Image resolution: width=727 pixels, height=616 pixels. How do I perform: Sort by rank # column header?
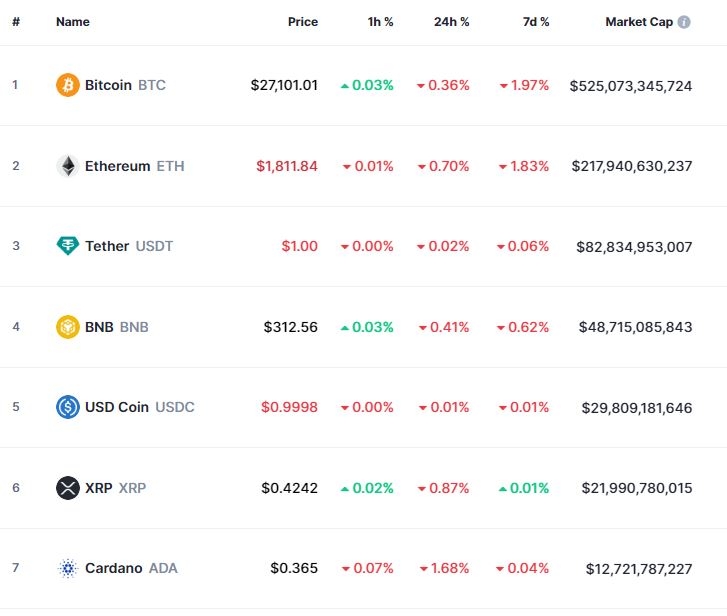click(x=16, y=22)
